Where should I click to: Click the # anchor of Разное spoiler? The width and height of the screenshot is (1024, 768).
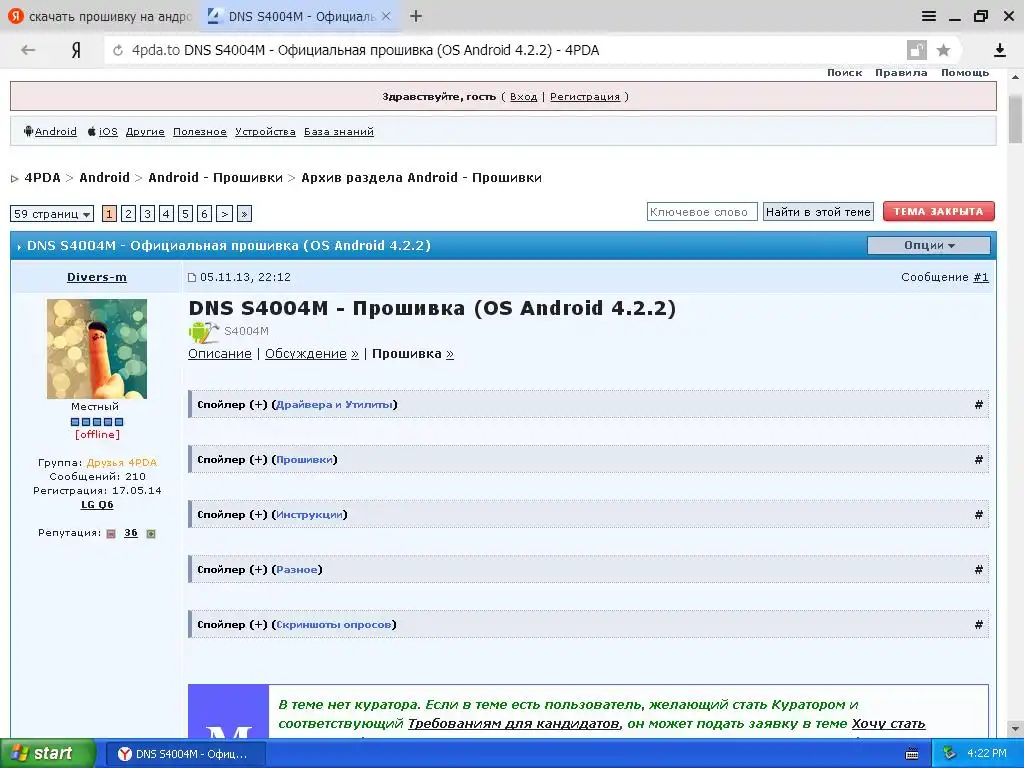coord(978,569)
